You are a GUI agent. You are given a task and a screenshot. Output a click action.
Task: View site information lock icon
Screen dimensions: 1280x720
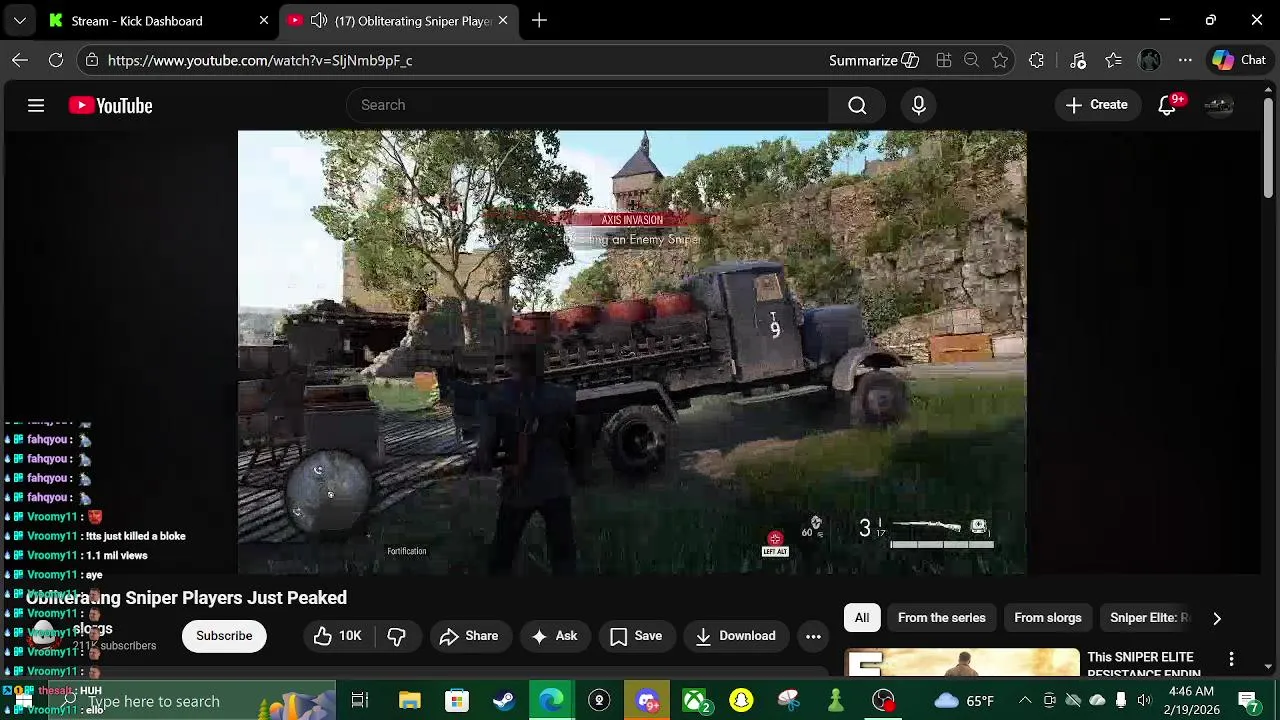pyautogui.click(x=92, y=60)
